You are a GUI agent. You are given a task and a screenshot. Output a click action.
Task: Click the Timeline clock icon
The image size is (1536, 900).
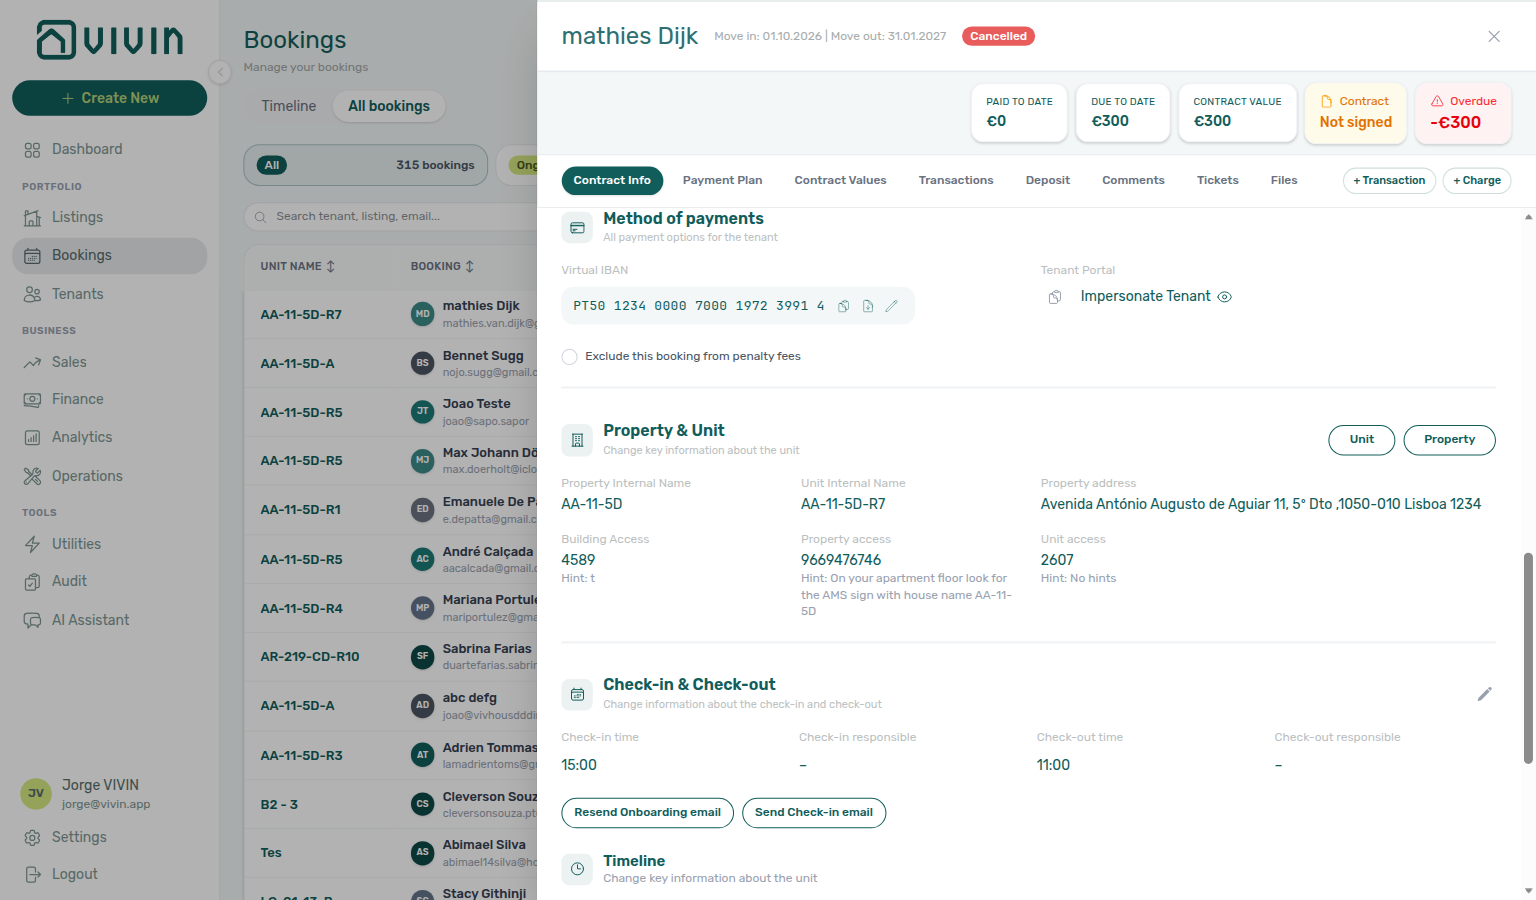(577, 869)
